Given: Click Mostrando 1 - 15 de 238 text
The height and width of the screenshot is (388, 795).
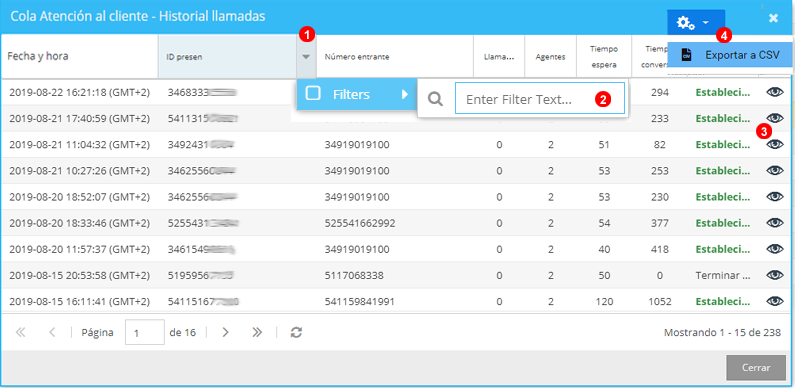Looking at the screenshot, I should point(722,333).
